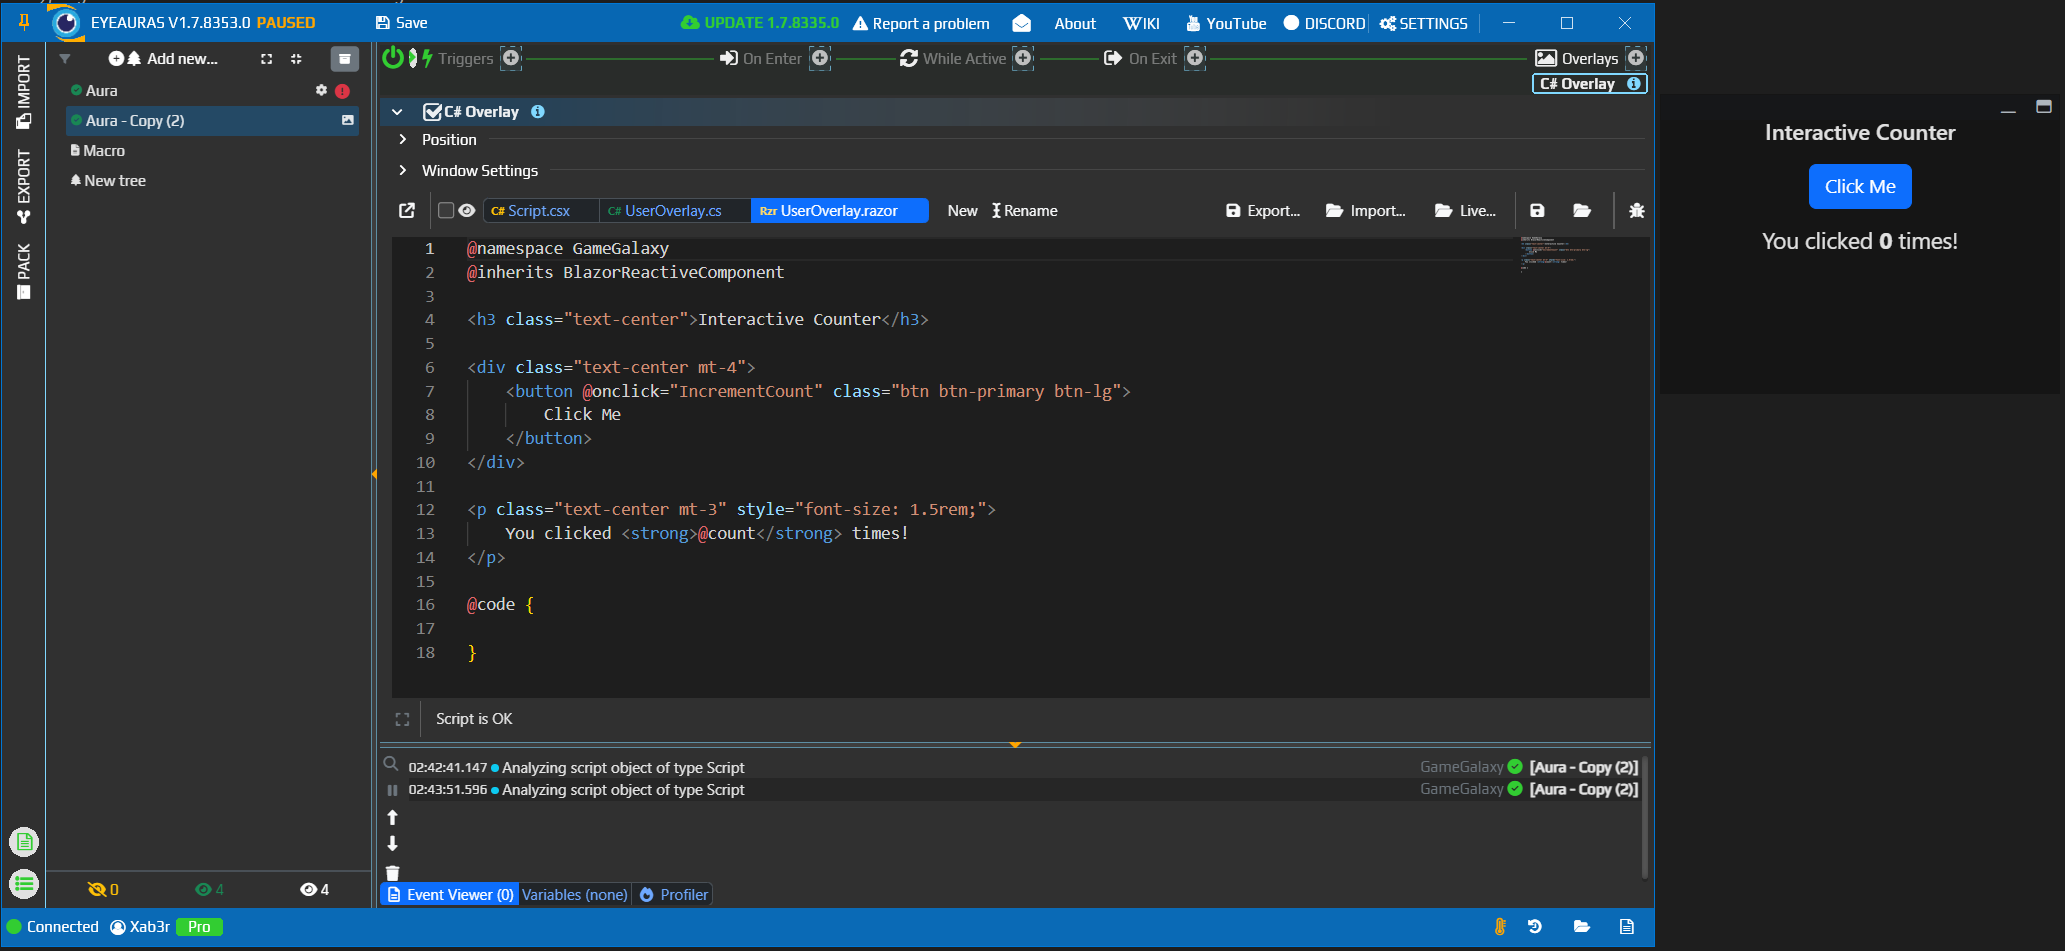This screenshot has height=951, width=2065.
Task: Toggle the green active auras filter showing 4
Action: point(209,889)
